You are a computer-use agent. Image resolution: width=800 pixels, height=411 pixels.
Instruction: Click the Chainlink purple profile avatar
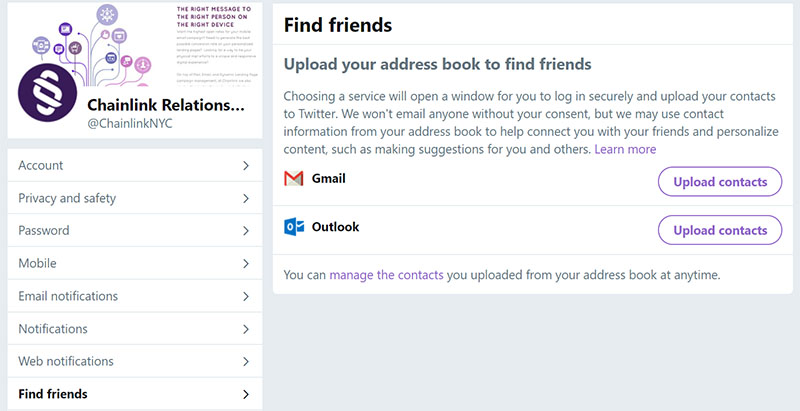pyautogui.click(x=47, y=93)
